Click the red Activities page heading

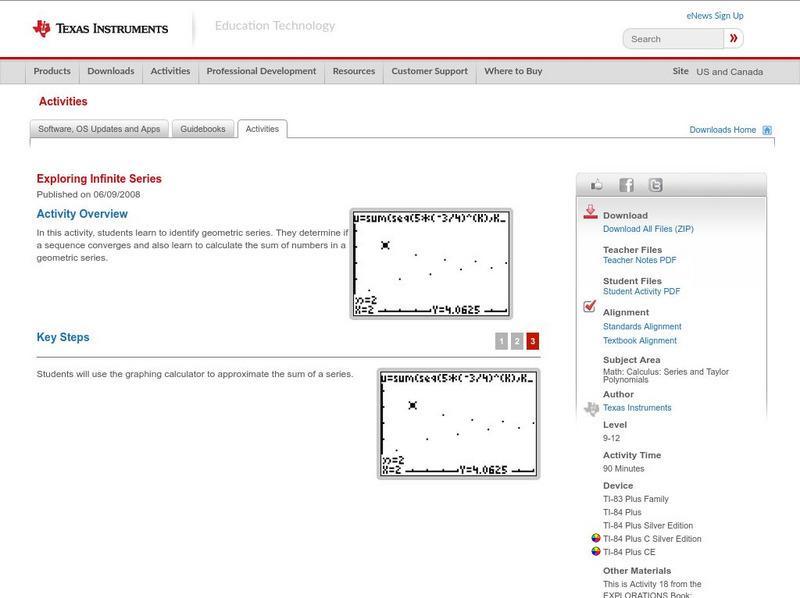63,102
